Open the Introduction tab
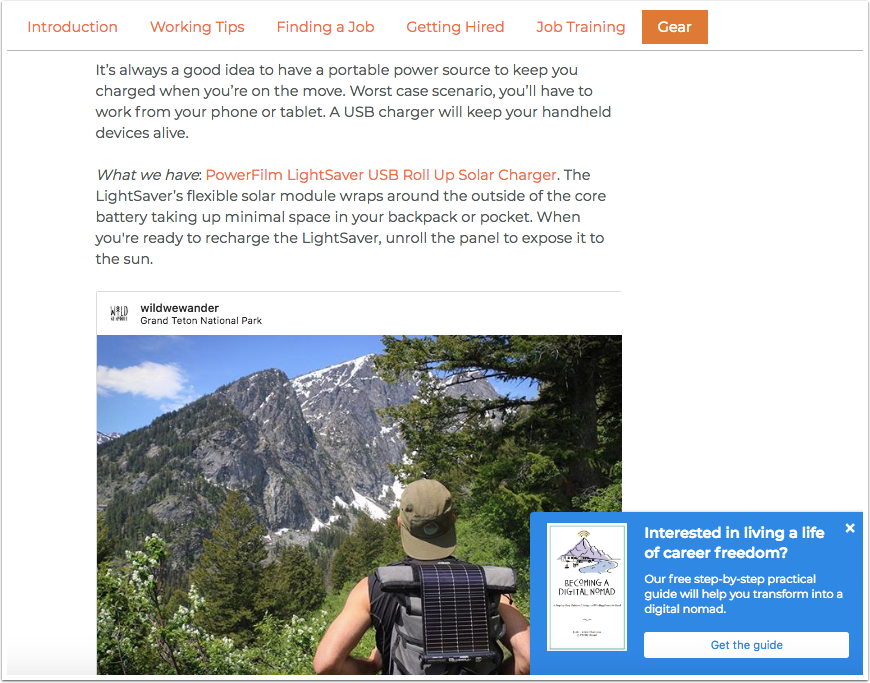Viewport: 870px width, 683px height. [x=72, y=27]
